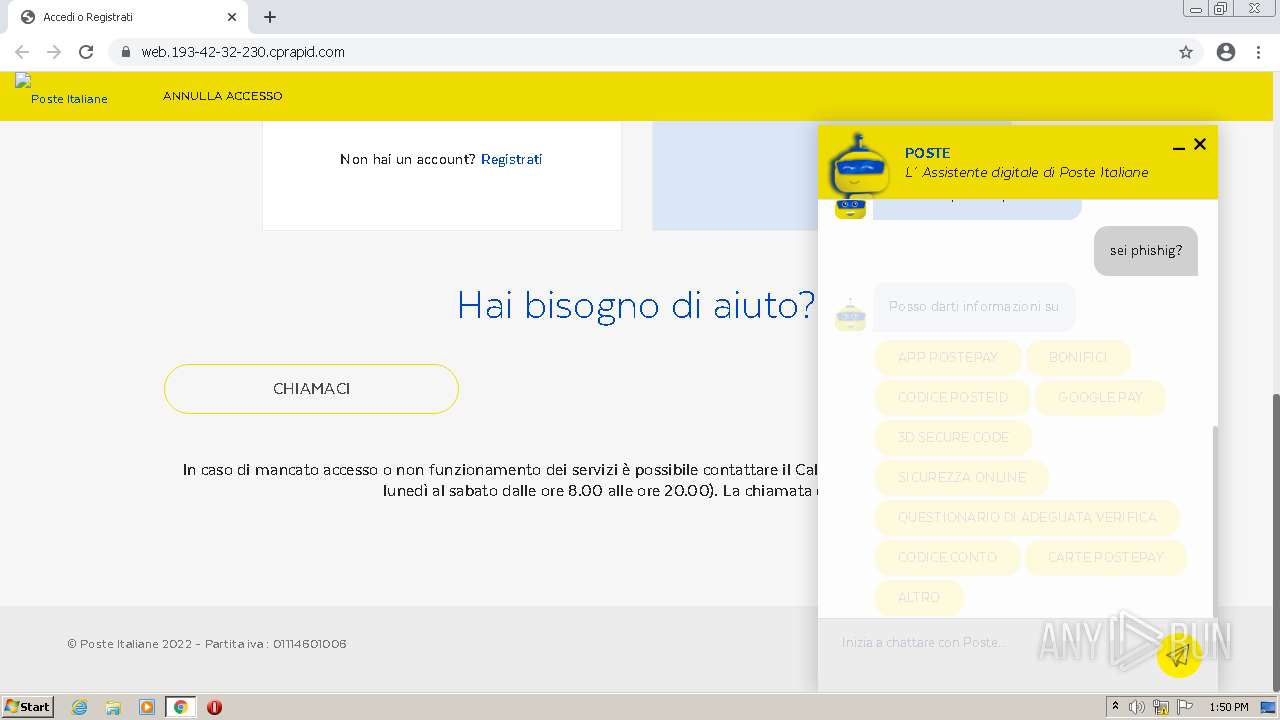The height and width of the screenshot is (720, 1280).
Task: Open Internet Explorer from taskbar
Action: pos(79,707)
